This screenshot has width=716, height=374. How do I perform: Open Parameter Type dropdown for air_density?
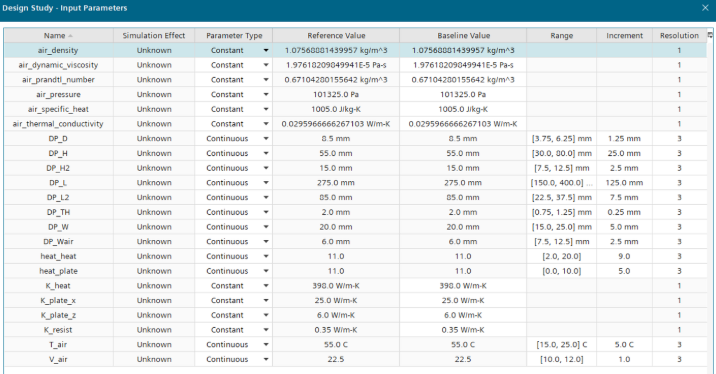[x=266, y=50]
